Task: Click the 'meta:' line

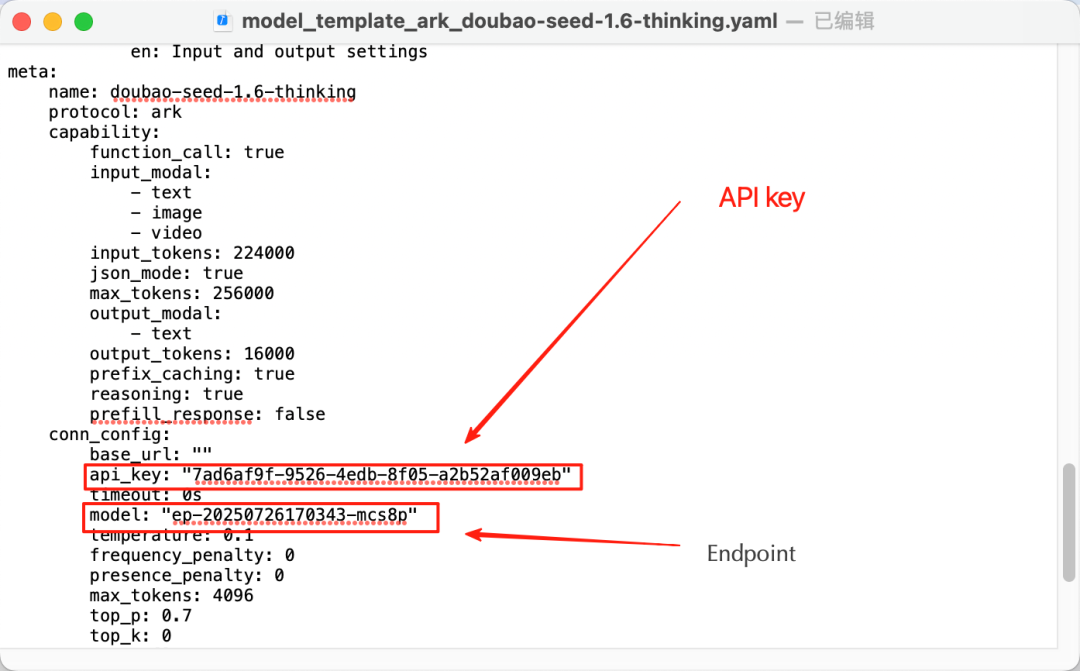Action: click(32, 72)
